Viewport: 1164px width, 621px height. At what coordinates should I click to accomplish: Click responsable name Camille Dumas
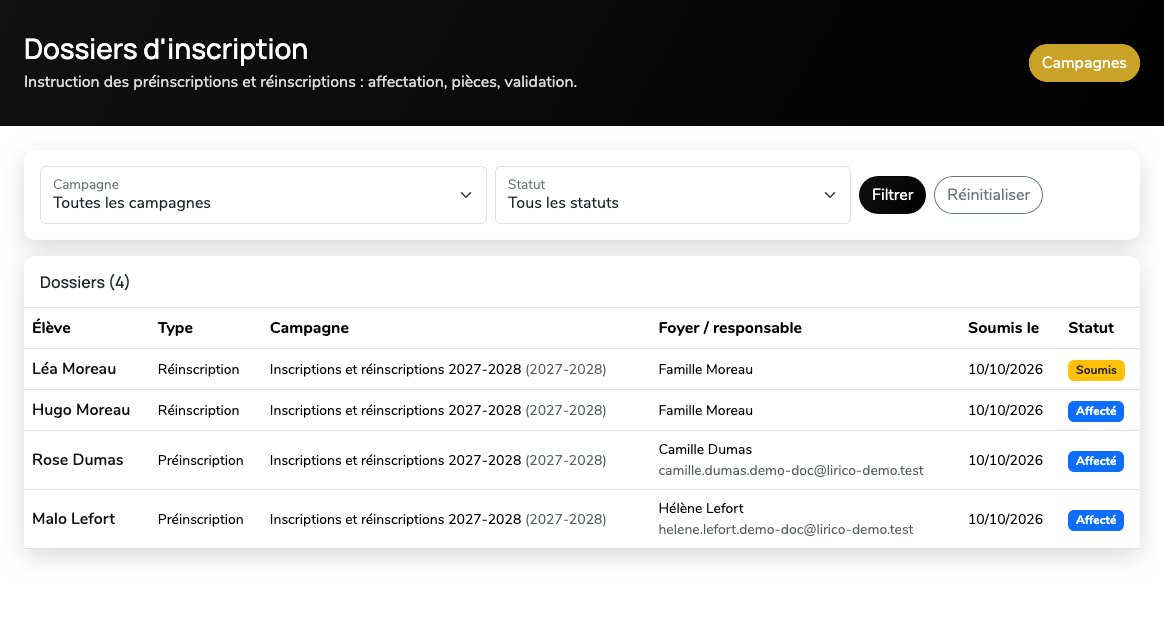point(705,450)
